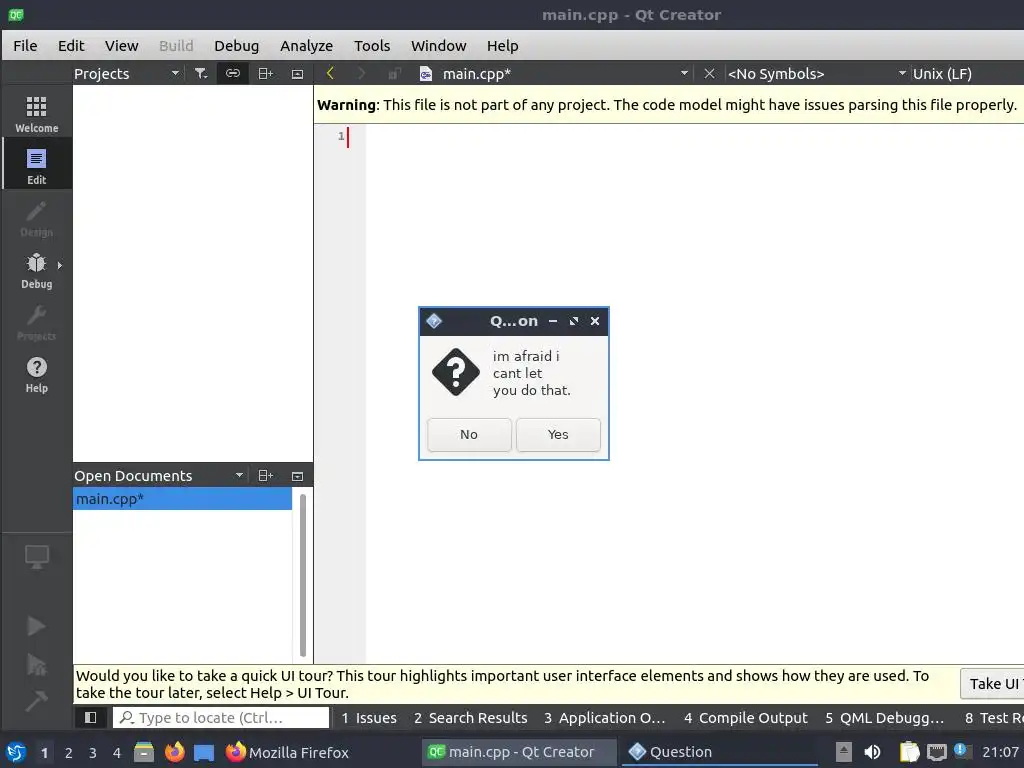The width and height of the screenshot is (1024, 768).
Task: Click the main.cpp file type icon
Action: (x=425, y=74)
